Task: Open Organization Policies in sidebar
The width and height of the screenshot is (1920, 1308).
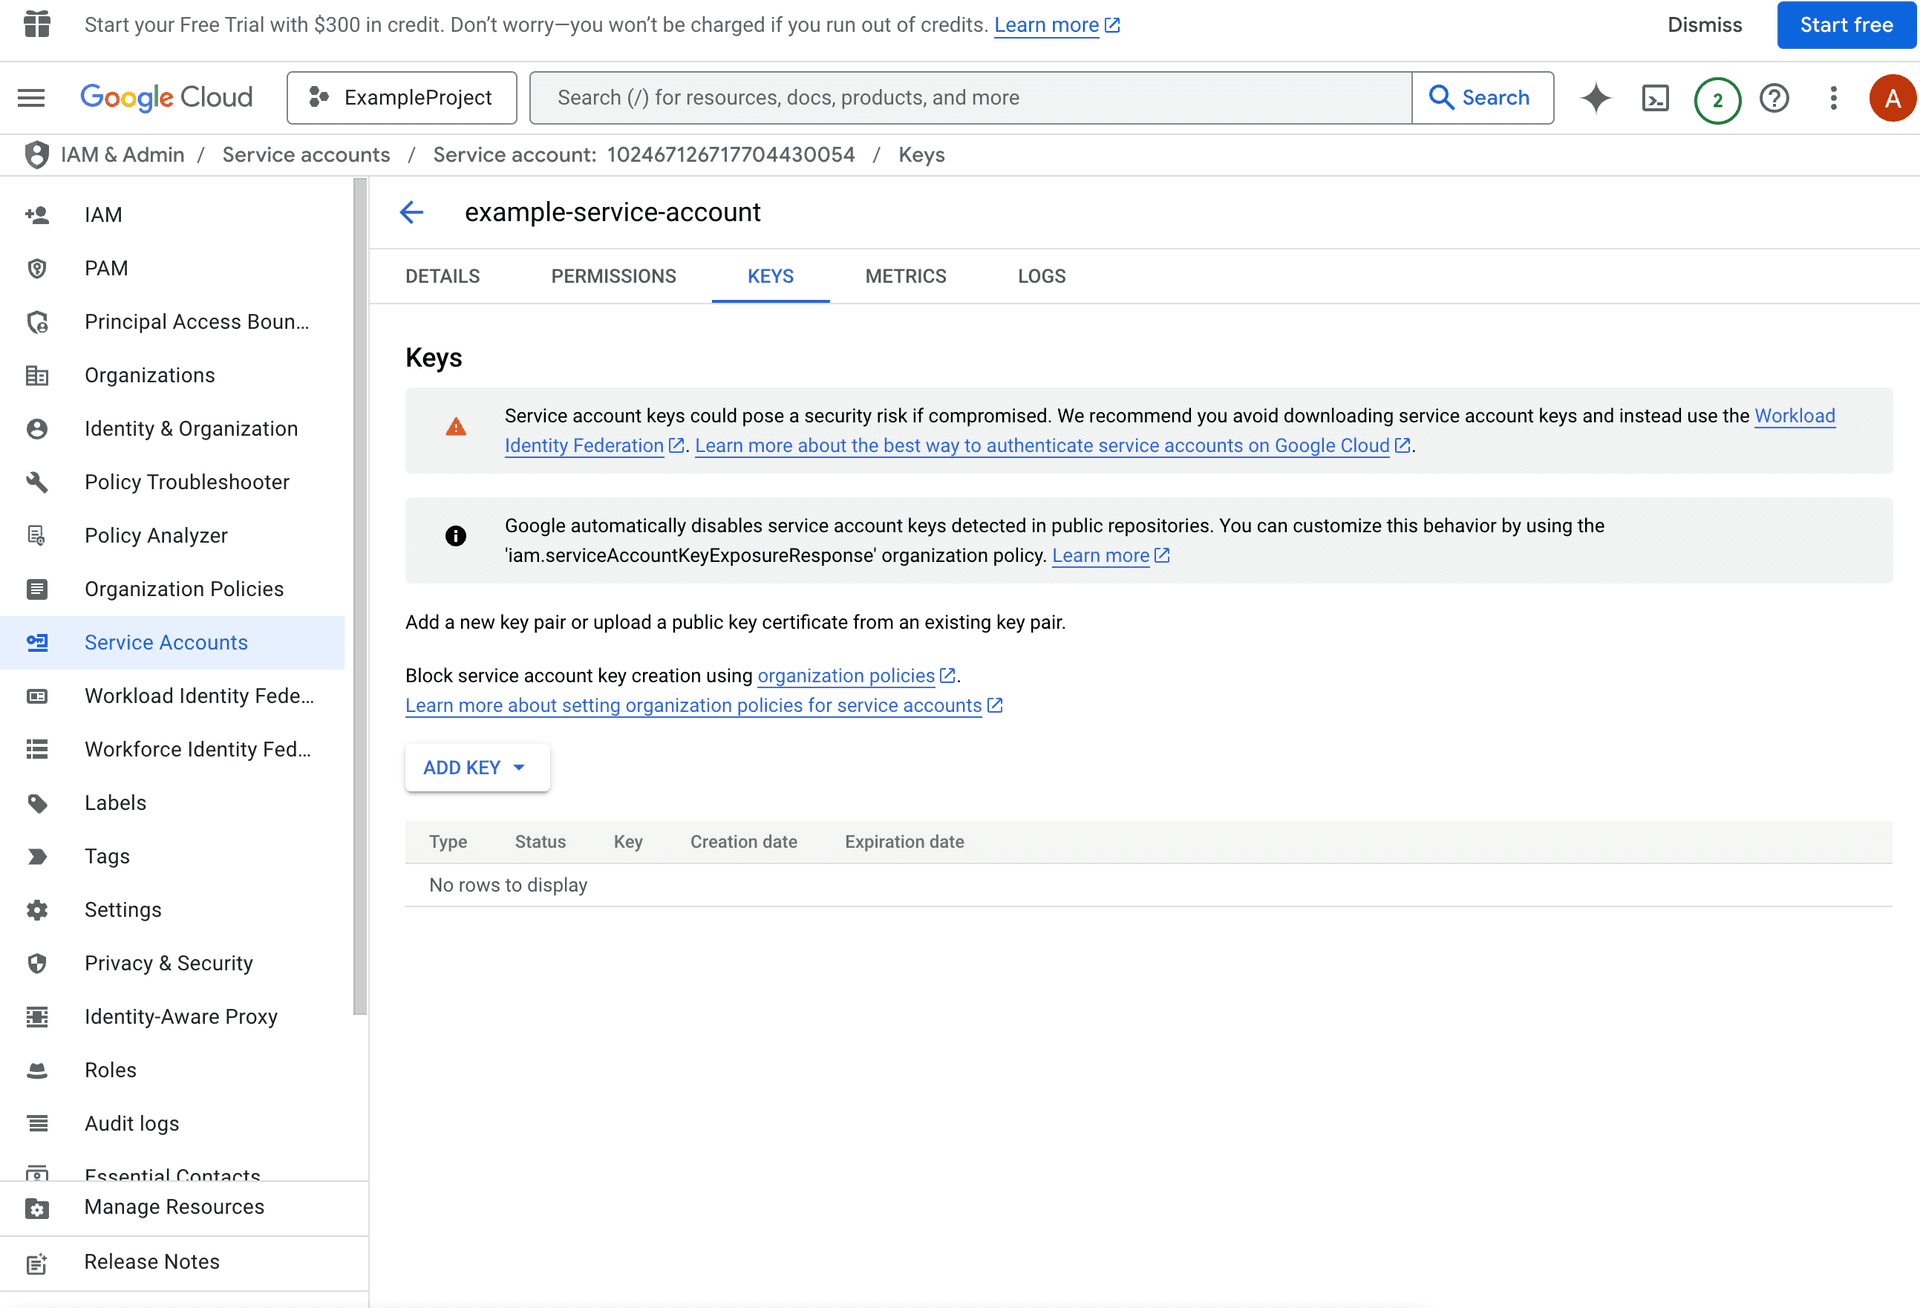Action: 173,589
